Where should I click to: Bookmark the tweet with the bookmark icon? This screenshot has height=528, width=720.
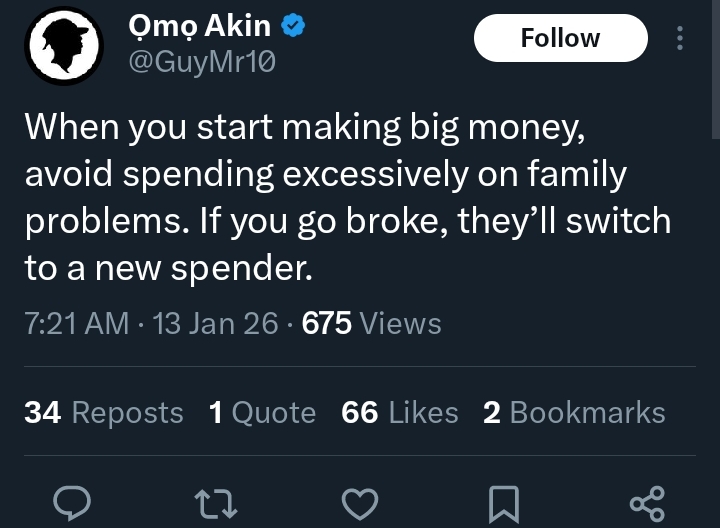[x=502, y=503]
